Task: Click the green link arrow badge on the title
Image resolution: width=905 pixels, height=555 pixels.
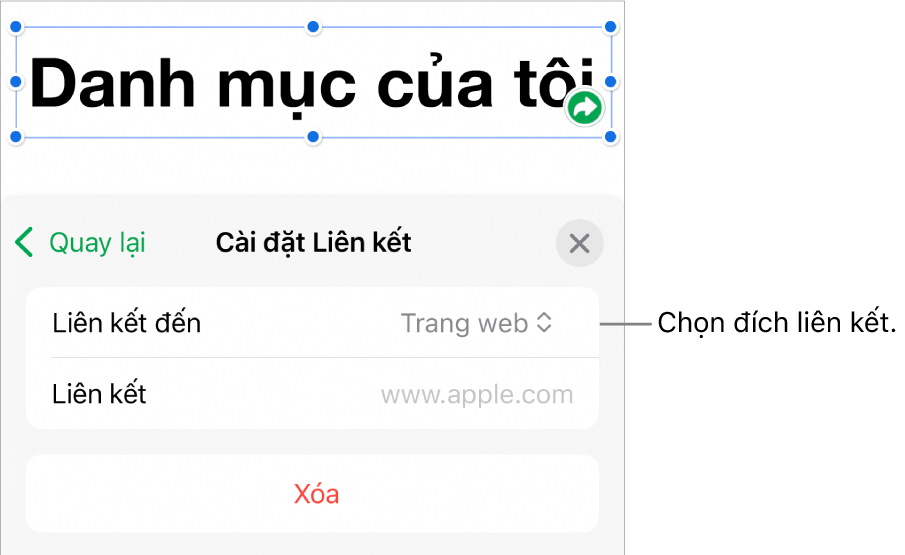Action: click(584, 107)
